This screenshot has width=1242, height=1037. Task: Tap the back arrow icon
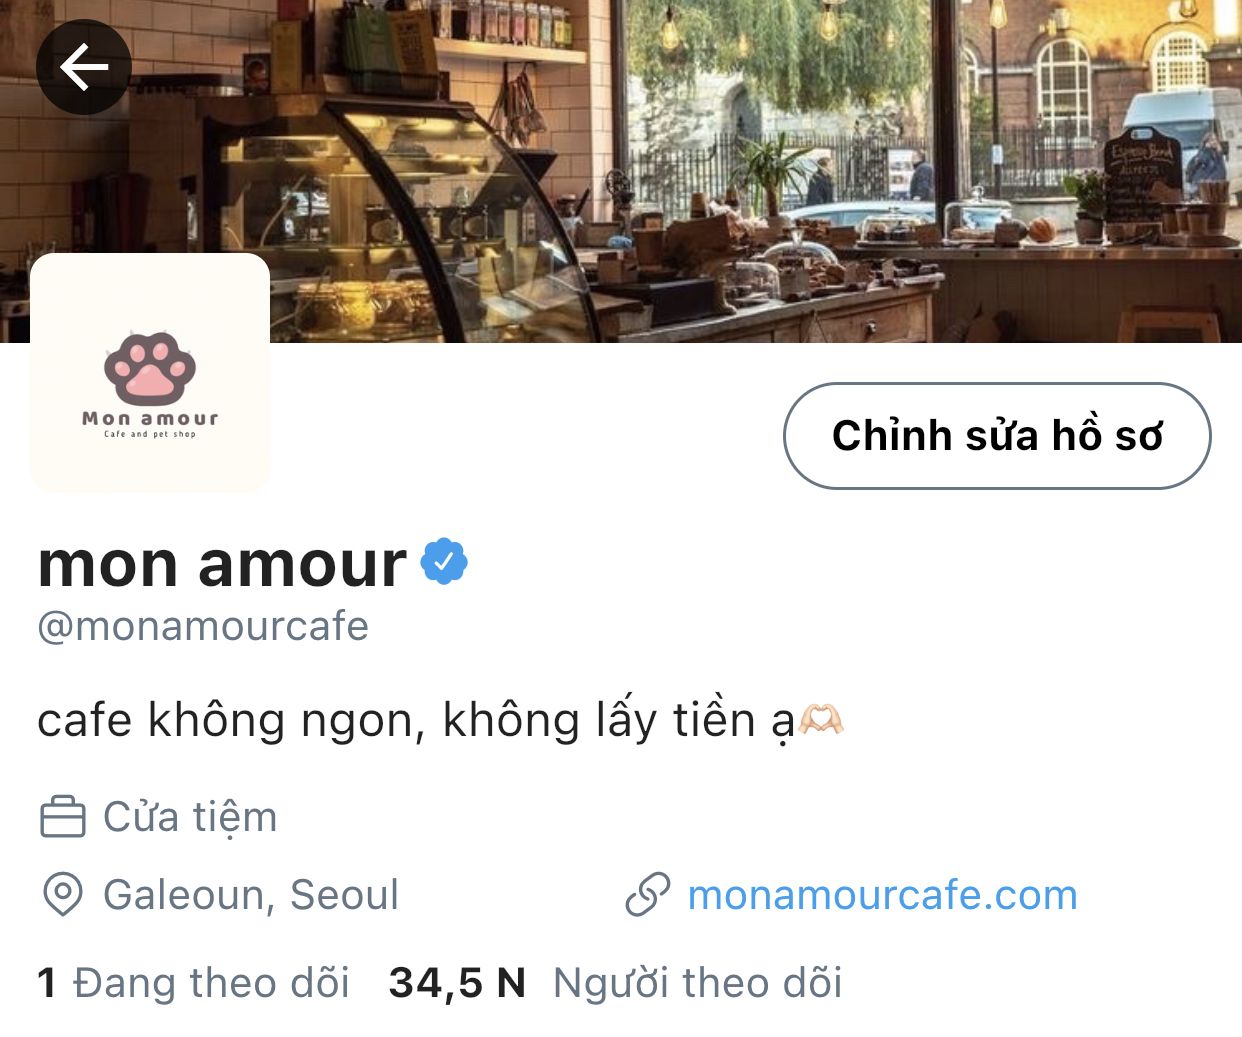coord(84,67)
